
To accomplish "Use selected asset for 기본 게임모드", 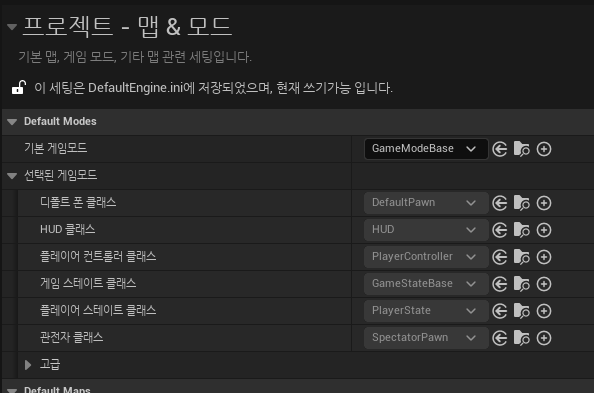I will click(500, 149).
